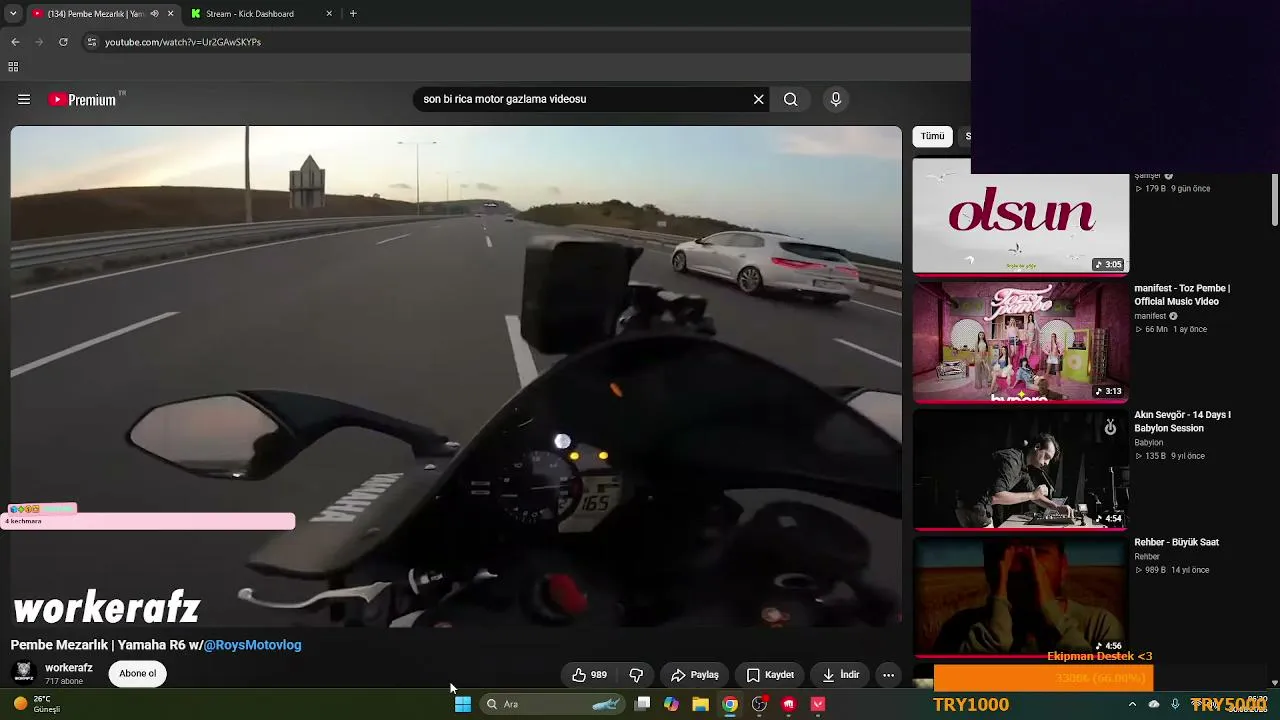Open the Rehber Büyük Saat thumbnail
The height and width of the screenshot is (720, 1280).
(1021, 597)
